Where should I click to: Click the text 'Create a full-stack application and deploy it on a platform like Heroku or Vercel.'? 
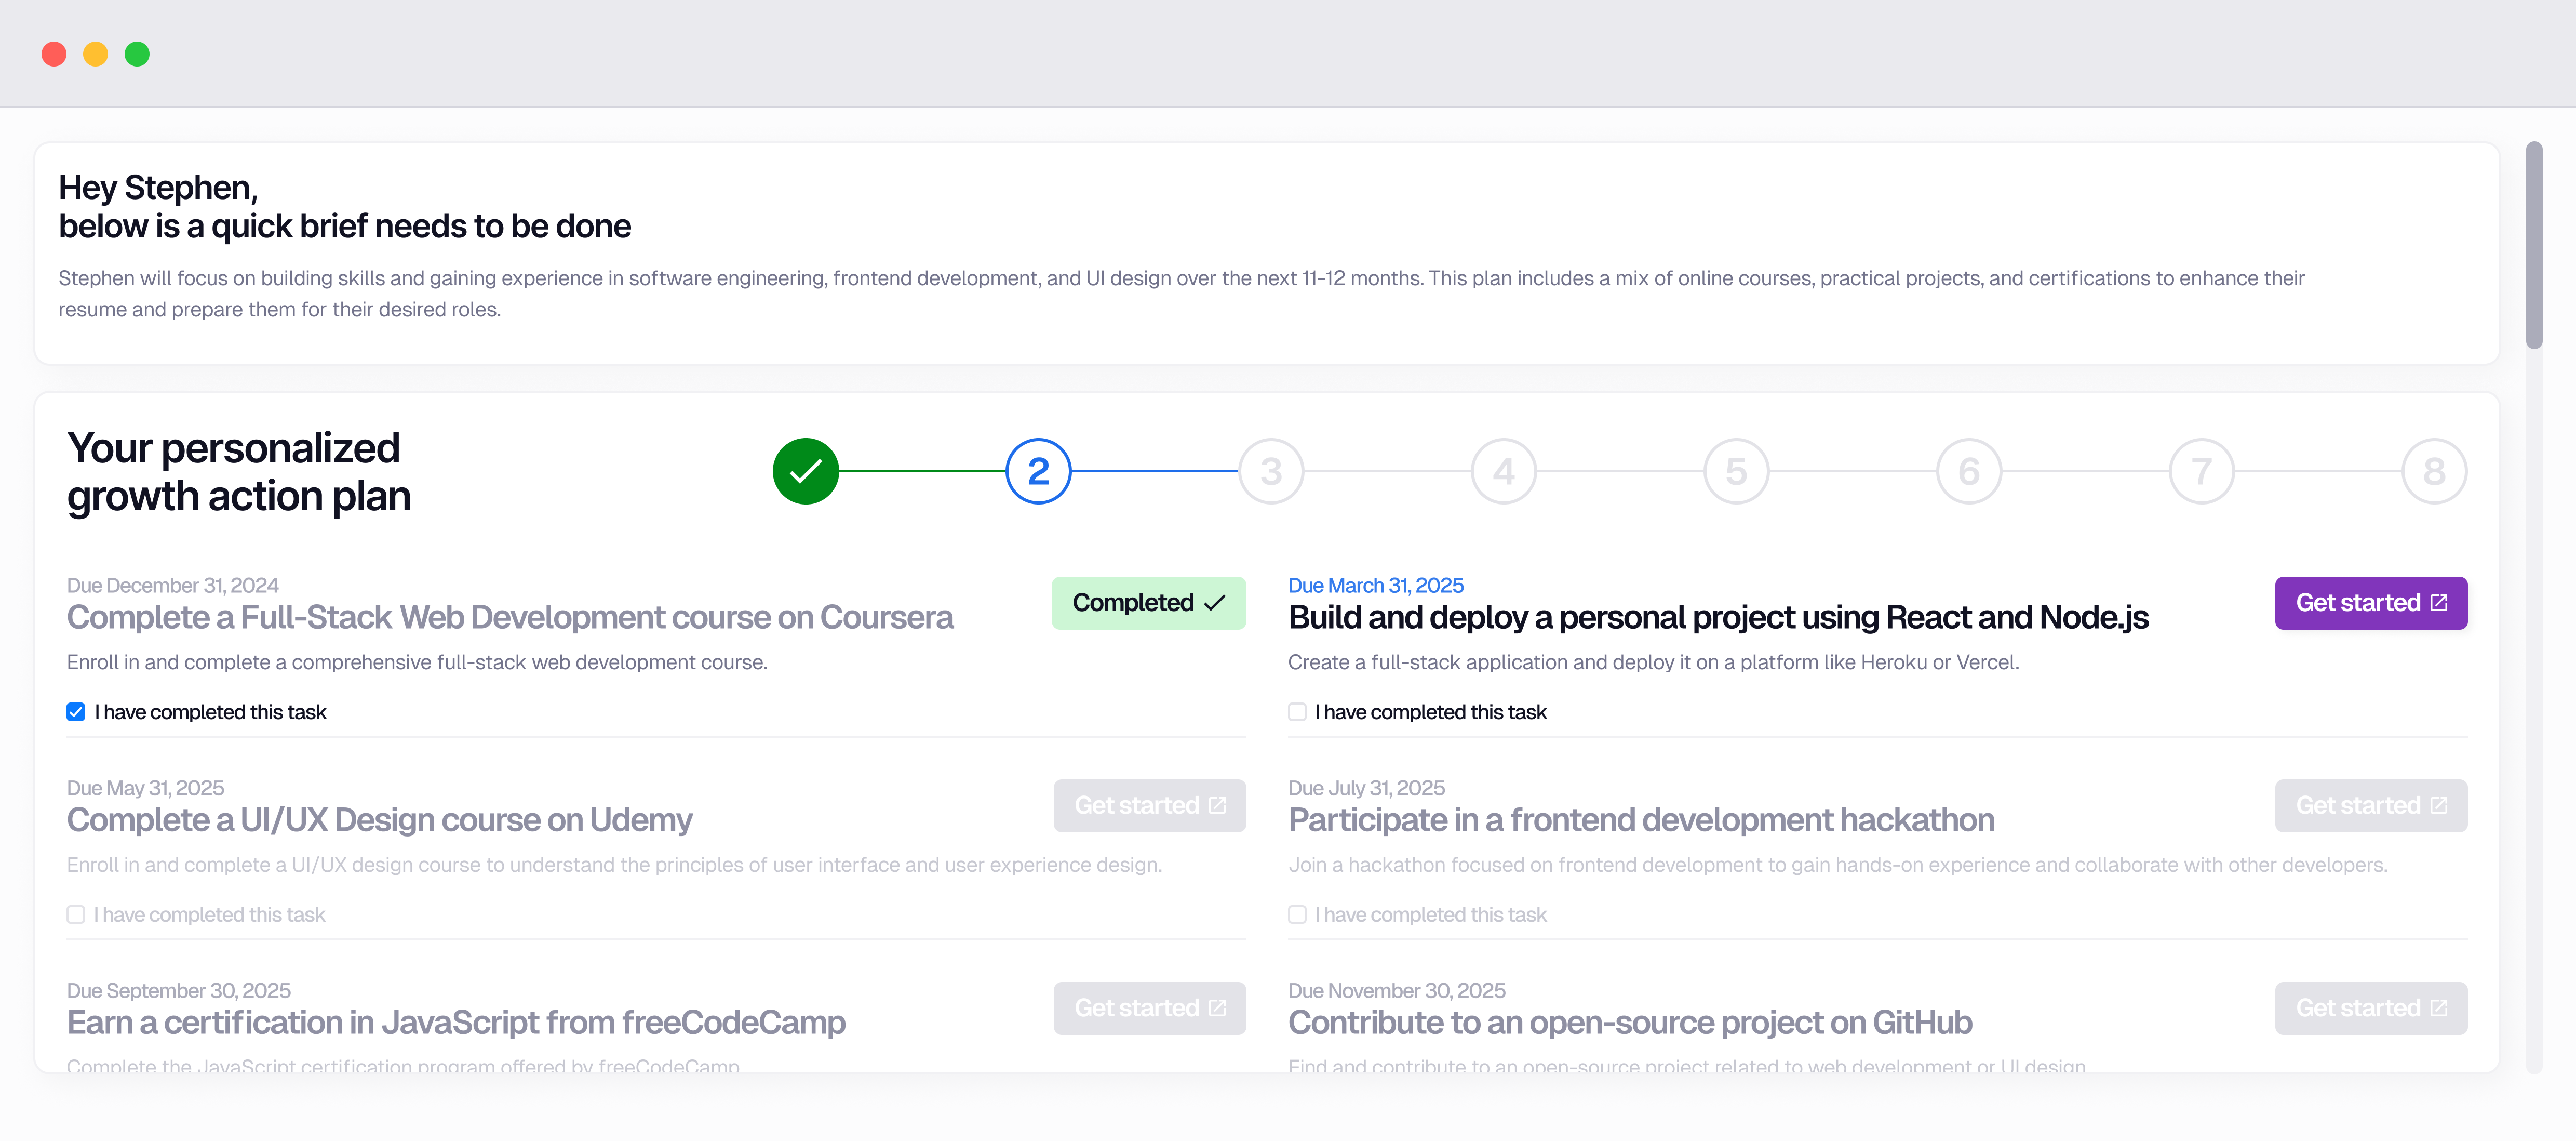1653,663
